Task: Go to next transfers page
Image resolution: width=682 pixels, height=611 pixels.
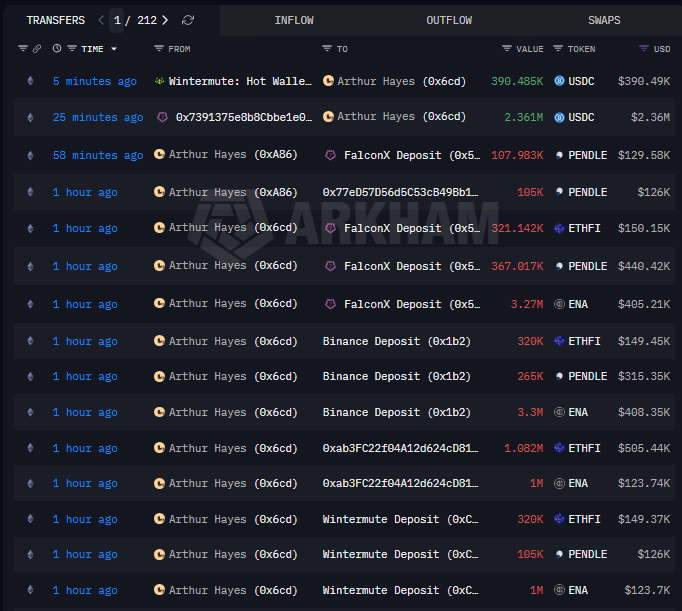Action: 165,20
